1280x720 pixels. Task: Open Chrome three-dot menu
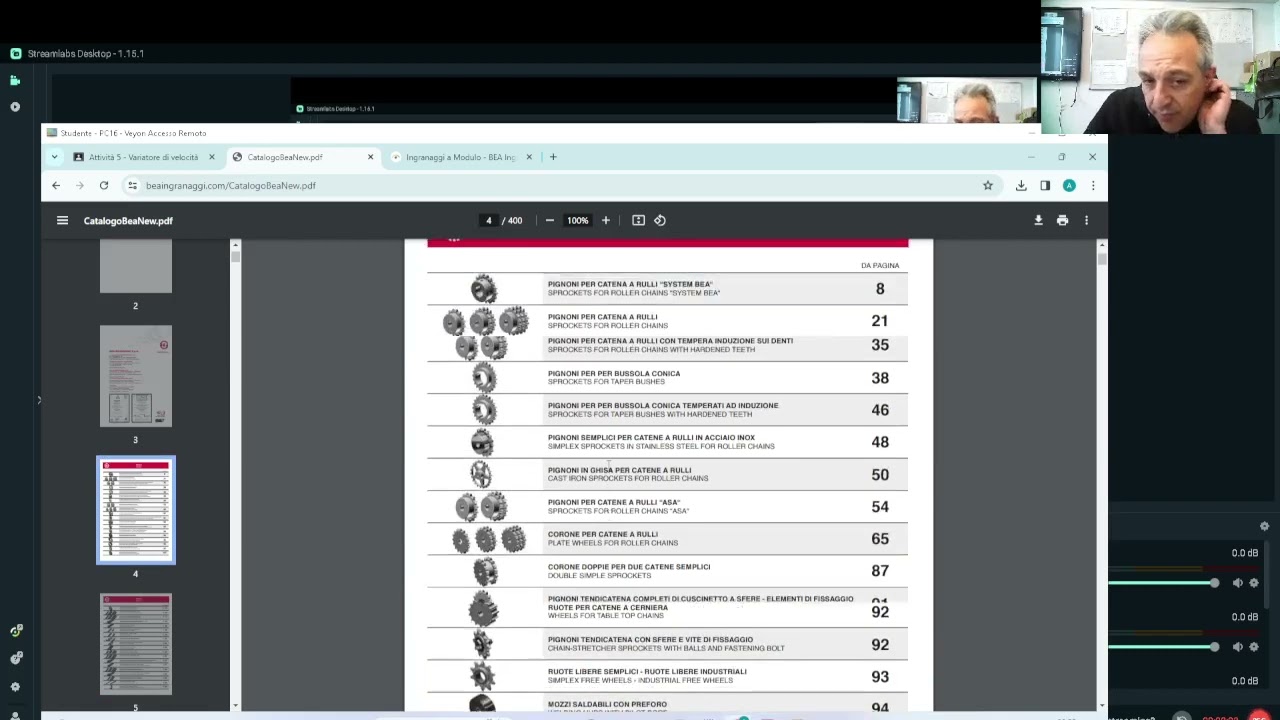pyautogui.click(x=1093, y=185)
